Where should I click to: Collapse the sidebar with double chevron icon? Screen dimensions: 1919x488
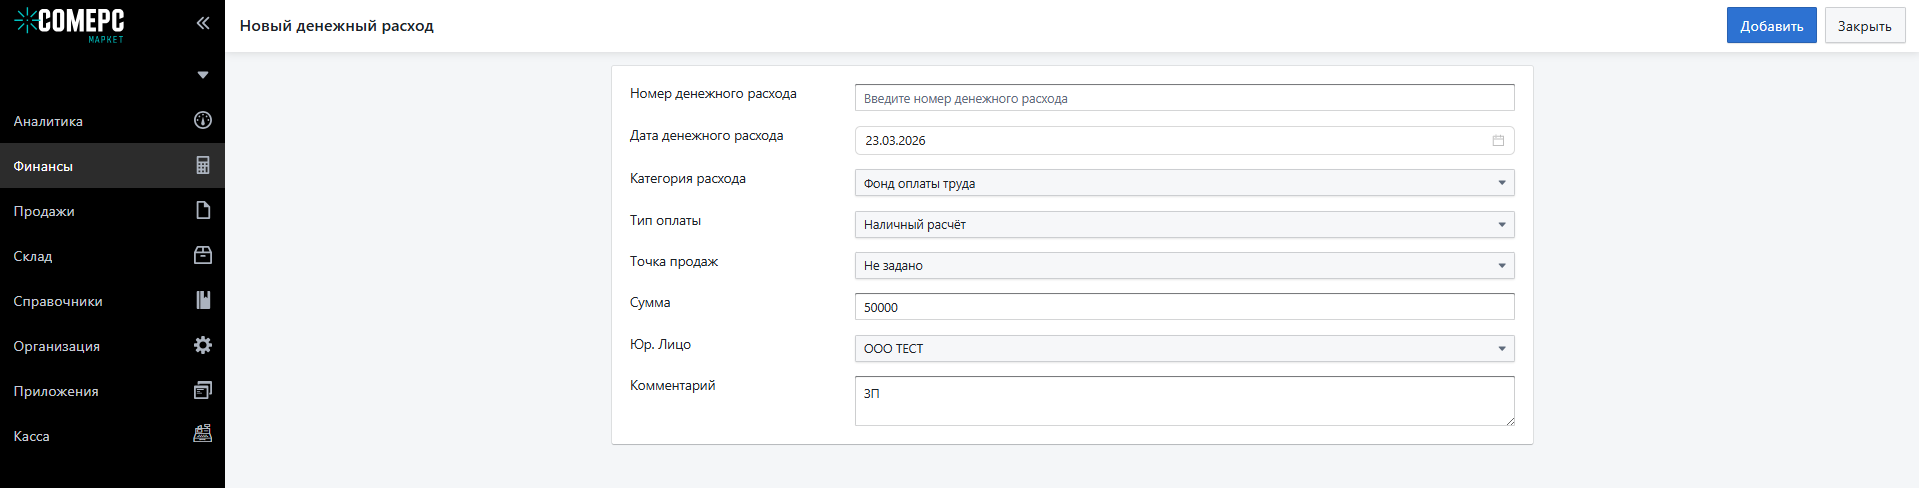[203, 23]
